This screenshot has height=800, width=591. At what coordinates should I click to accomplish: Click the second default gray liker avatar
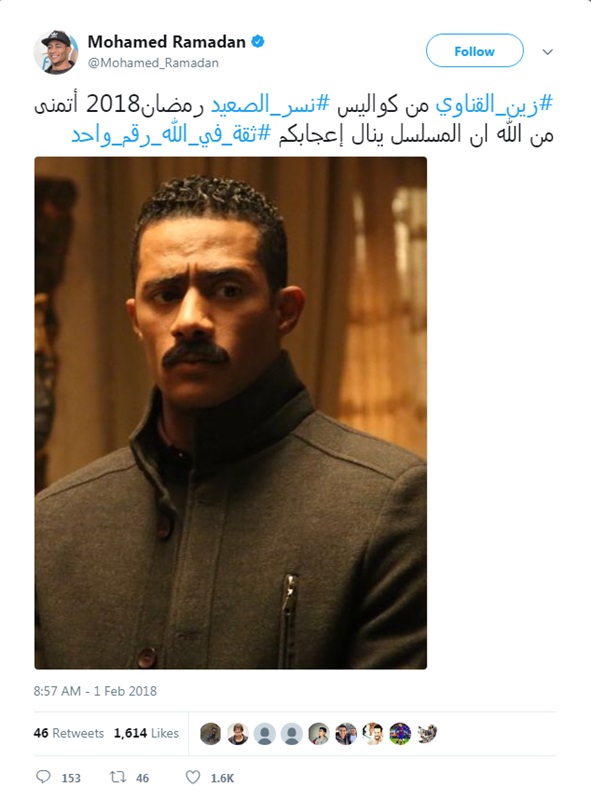[x=291, y=734]
